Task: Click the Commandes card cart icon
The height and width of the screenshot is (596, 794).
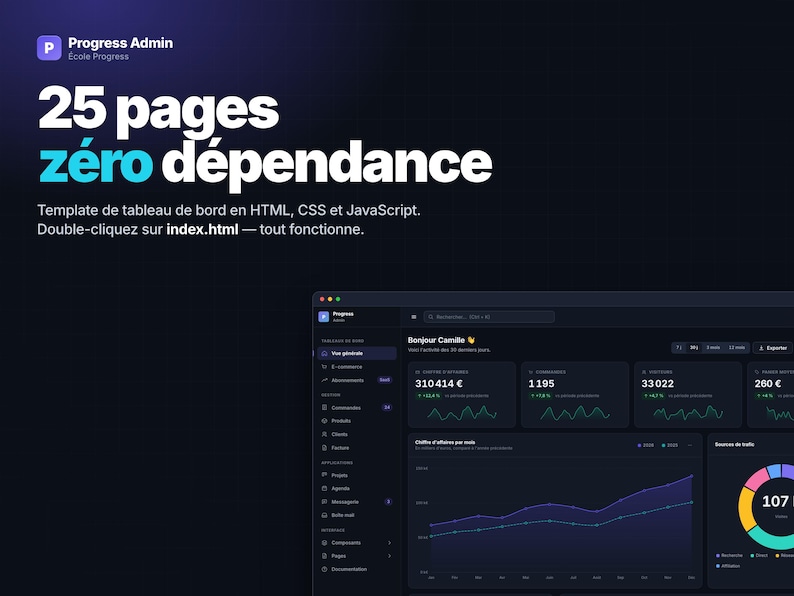Action: point(531,372)
